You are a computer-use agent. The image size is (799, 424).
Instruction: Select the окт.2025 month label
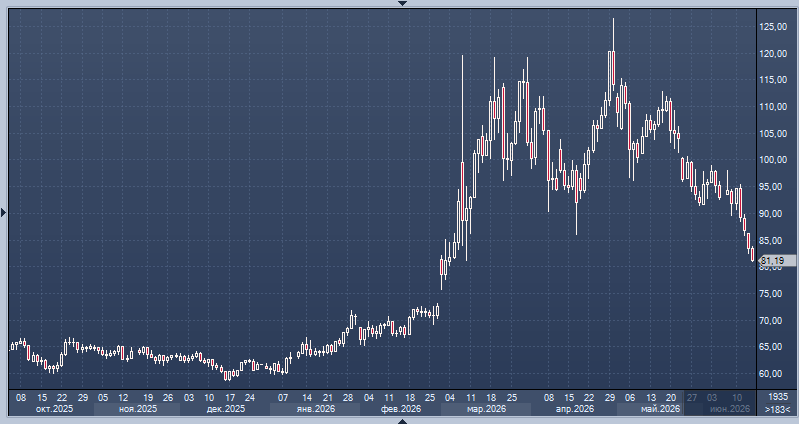tap(55, 409)
